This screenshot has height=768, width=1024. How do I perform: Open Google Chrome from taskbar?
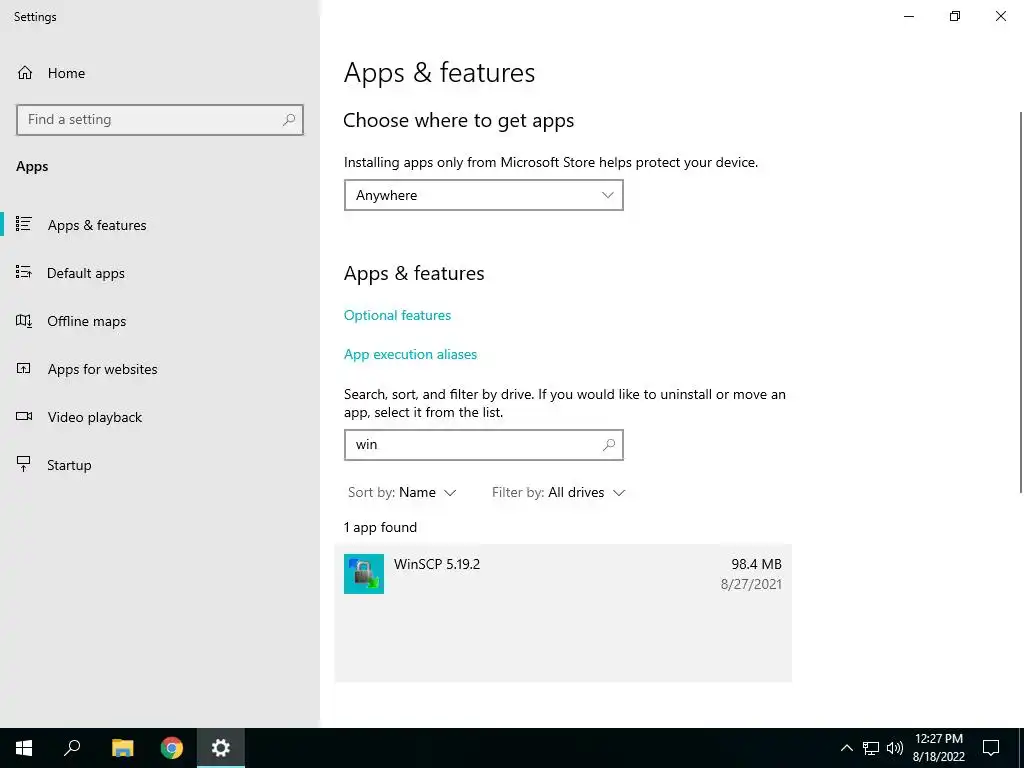point(172,748)
